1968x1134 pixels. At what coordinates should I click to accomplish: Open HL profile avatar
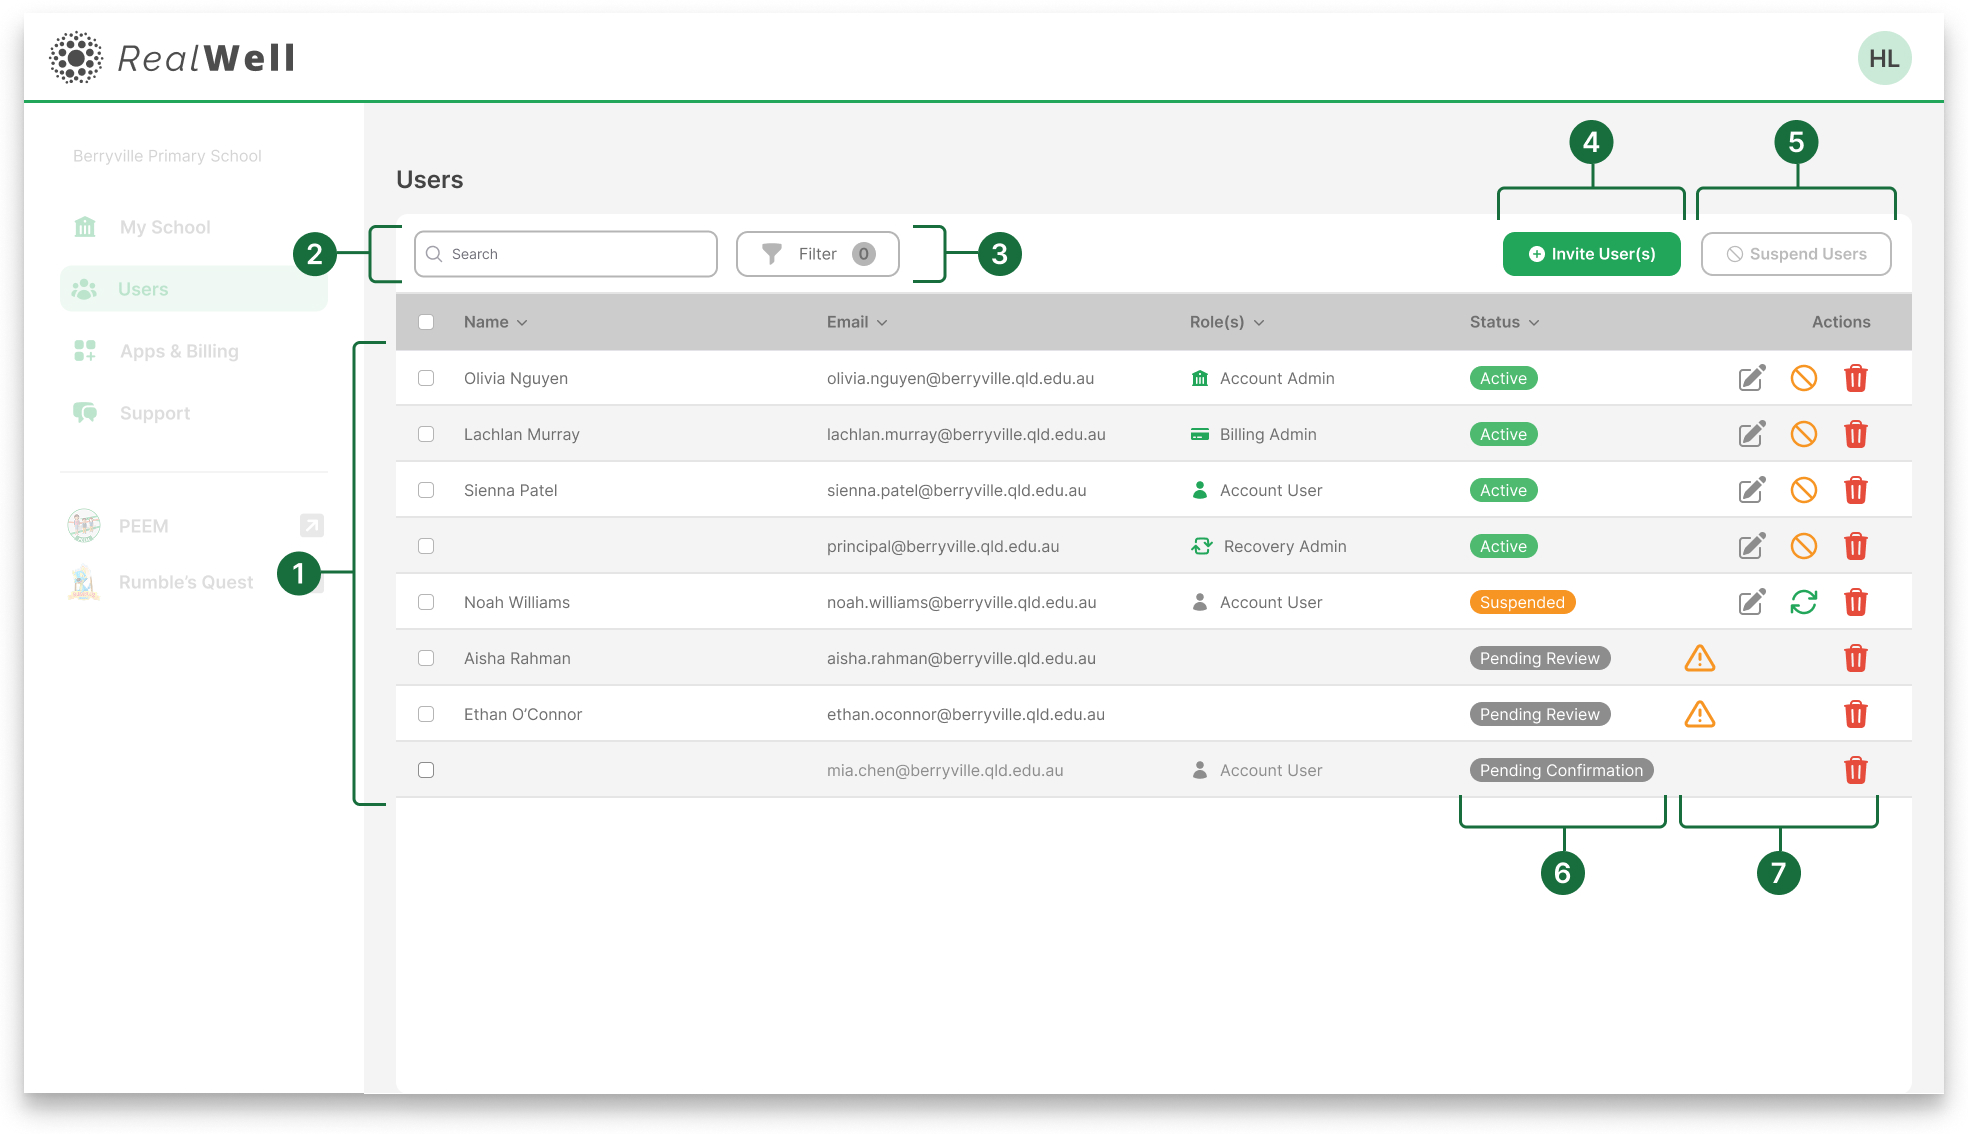pos(1884,58)
